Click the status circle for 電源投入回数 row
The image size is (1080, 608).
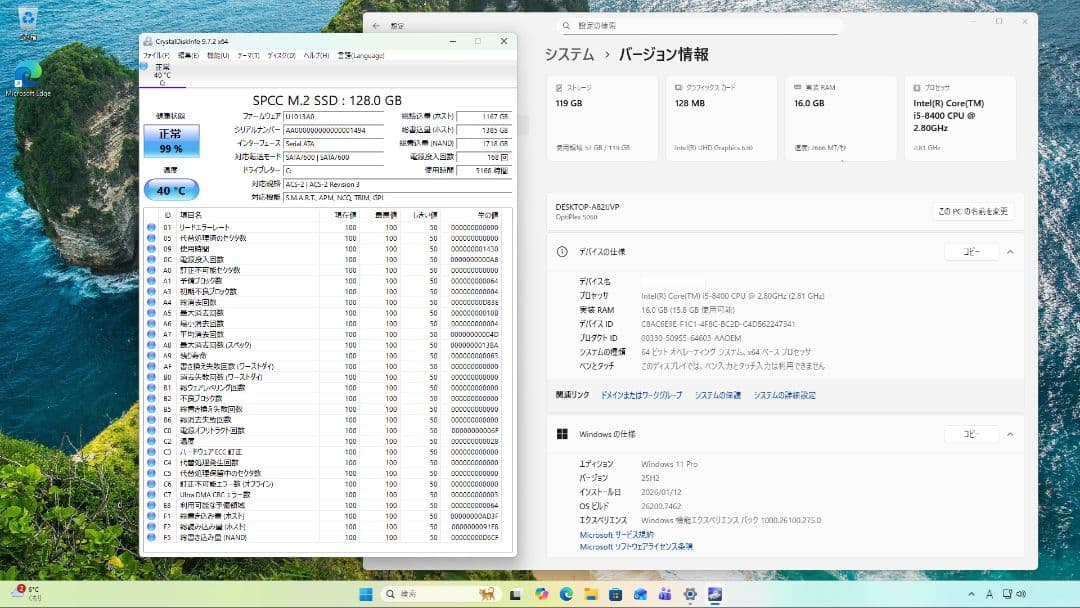(152, 260)
